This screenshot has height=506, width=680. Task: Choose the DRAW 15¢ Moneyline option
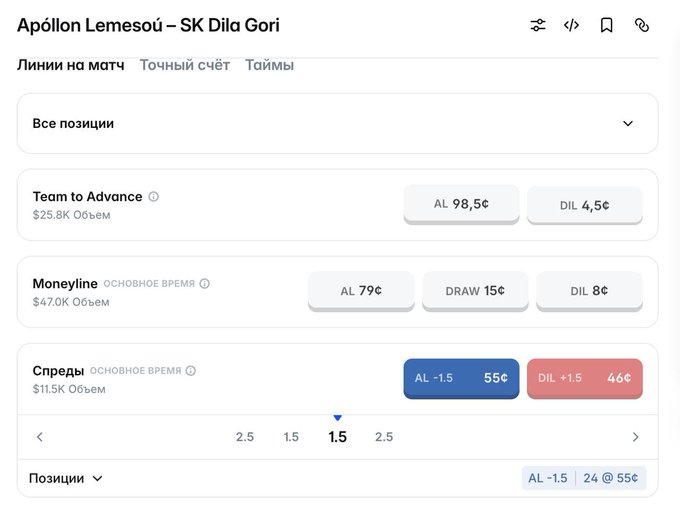coord(475,291)
